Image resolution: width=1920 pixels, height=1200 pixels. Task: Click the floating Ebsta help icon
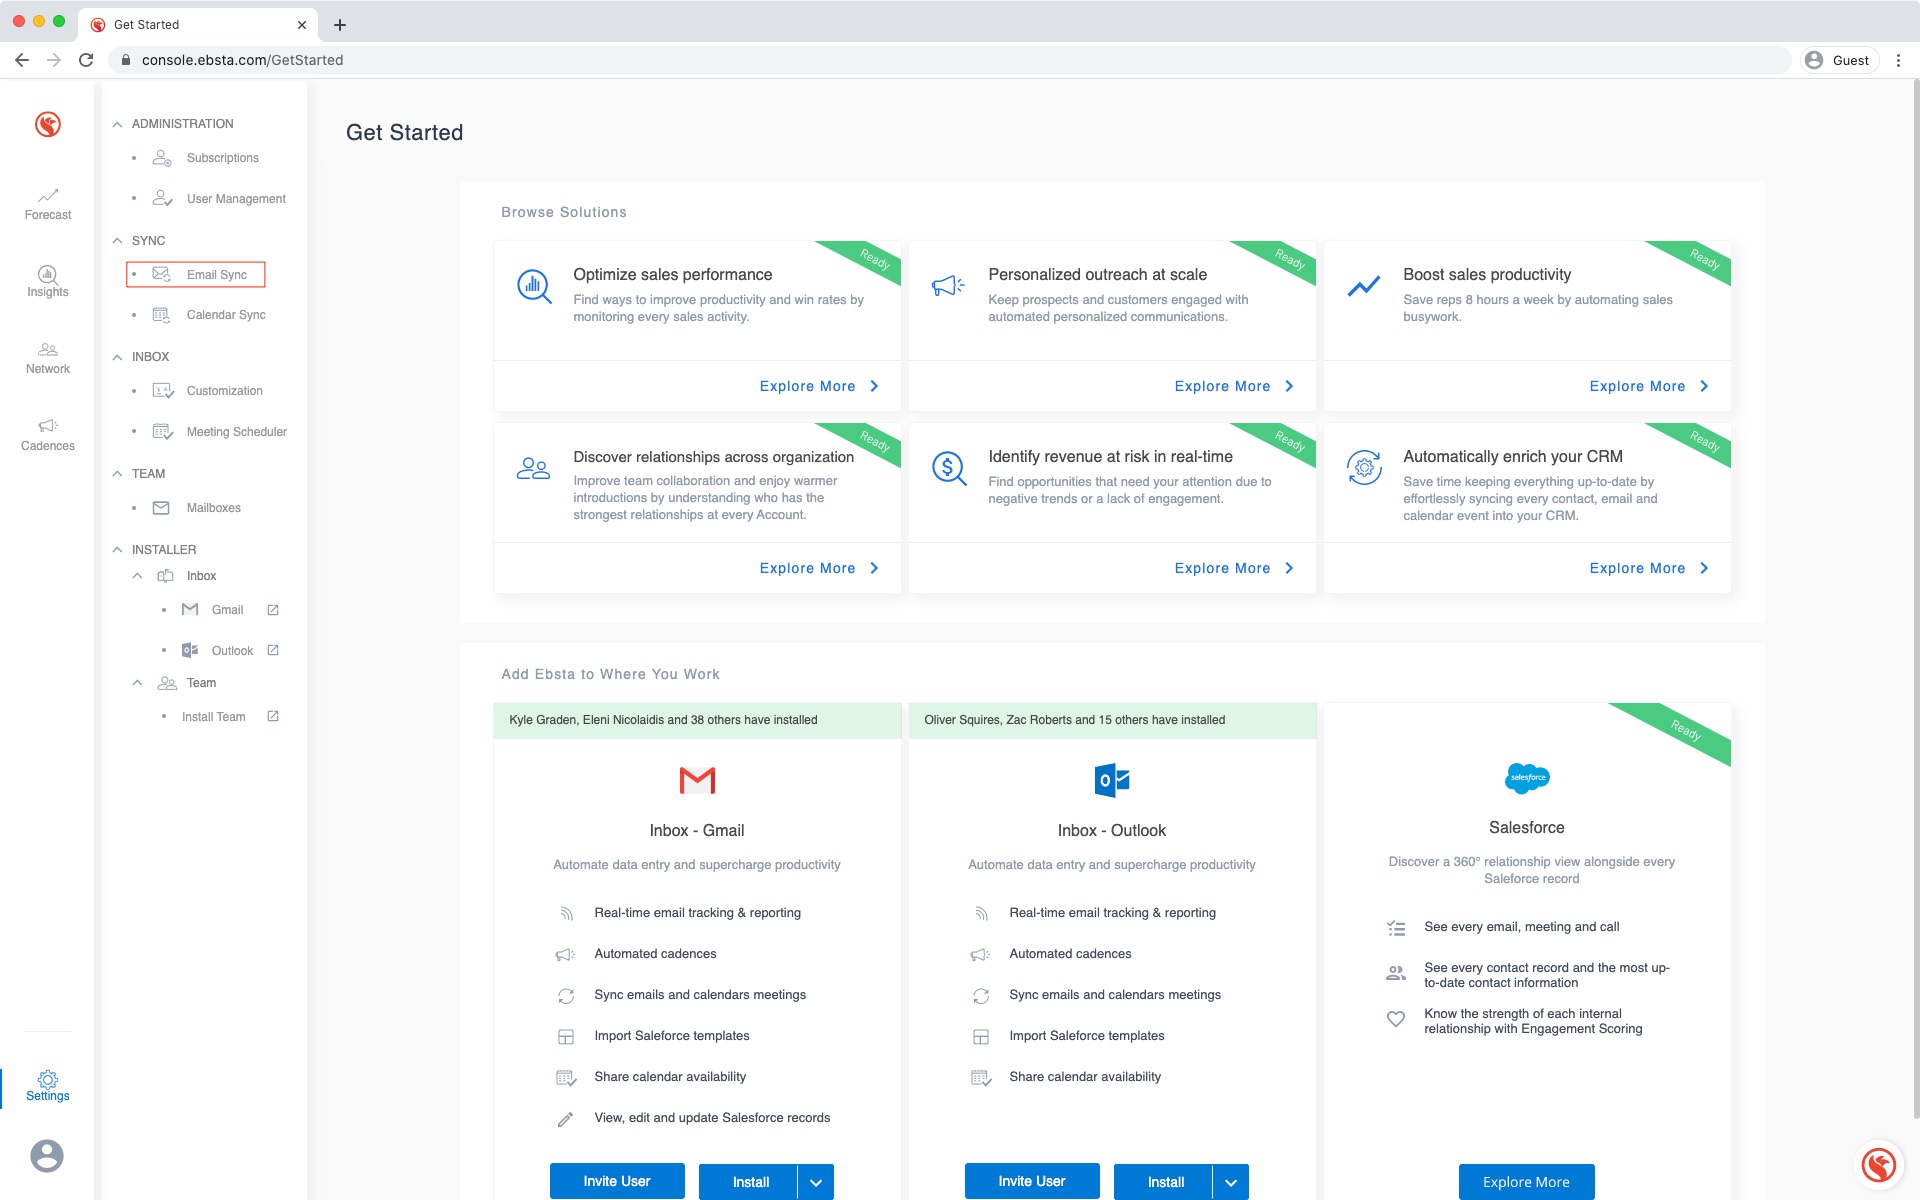[x=1879, y=1164]
